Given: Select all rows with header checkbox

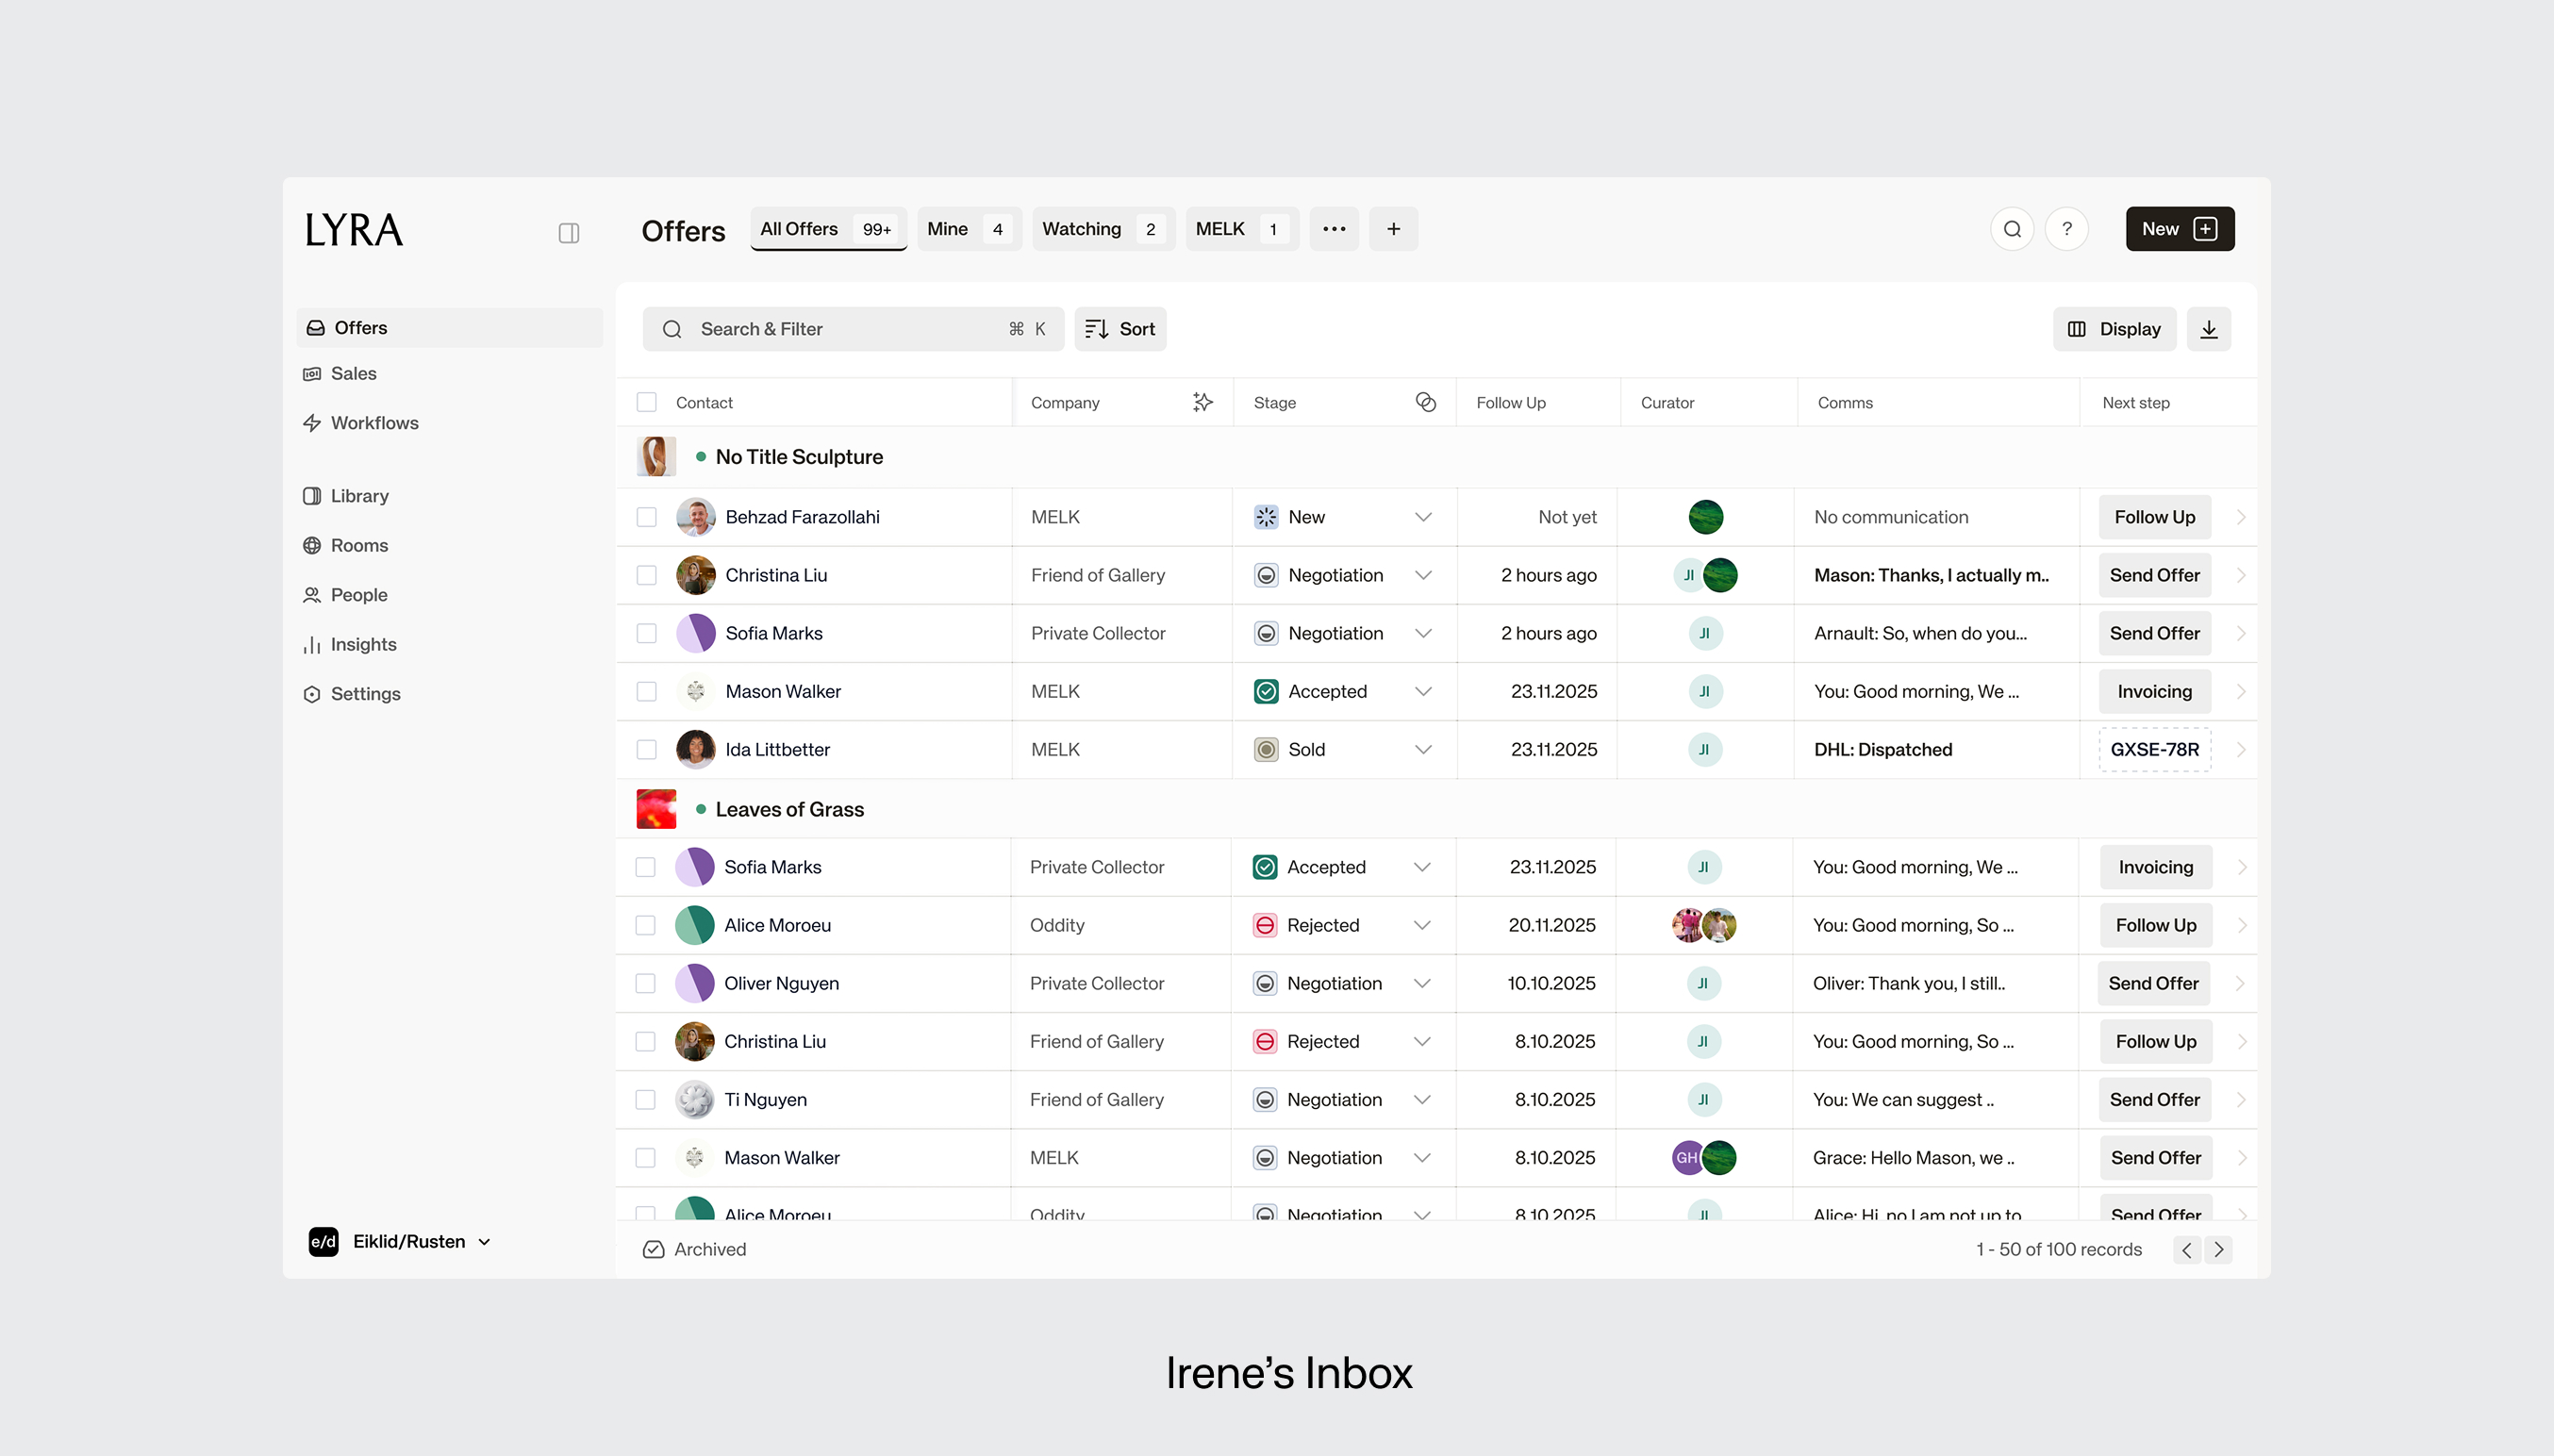Looking at the screenshot, I should [x=646, y=402].
